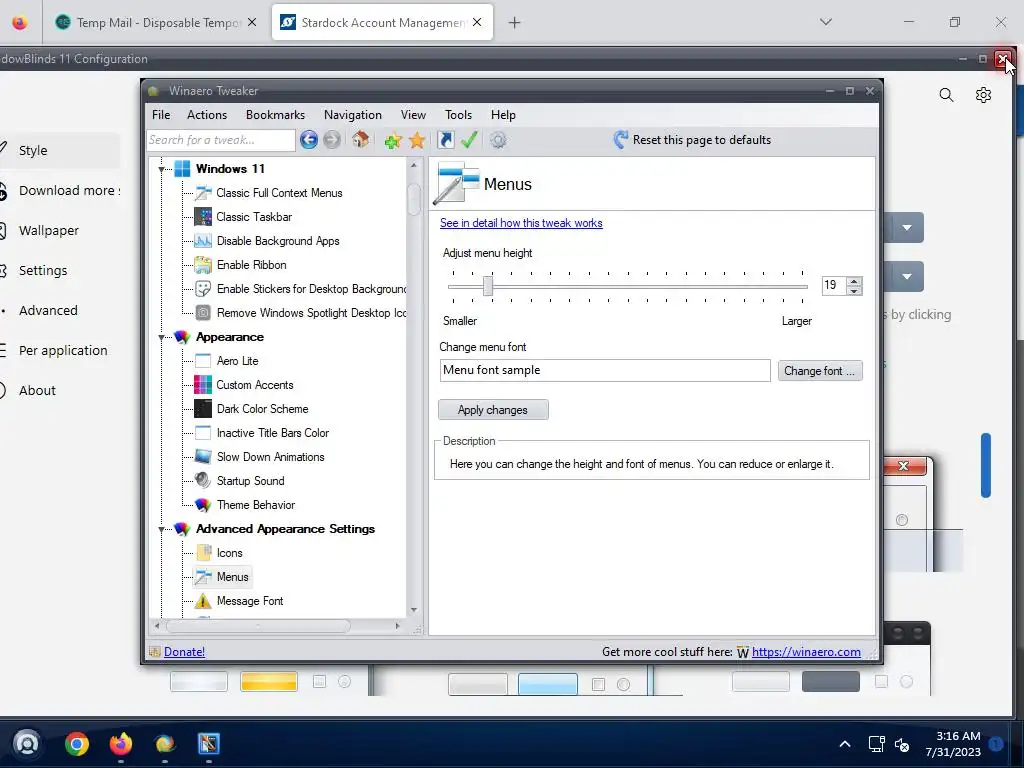Select Classic Full Context Menus
Screen dimensions: 1024x768
tap(269, 193)
